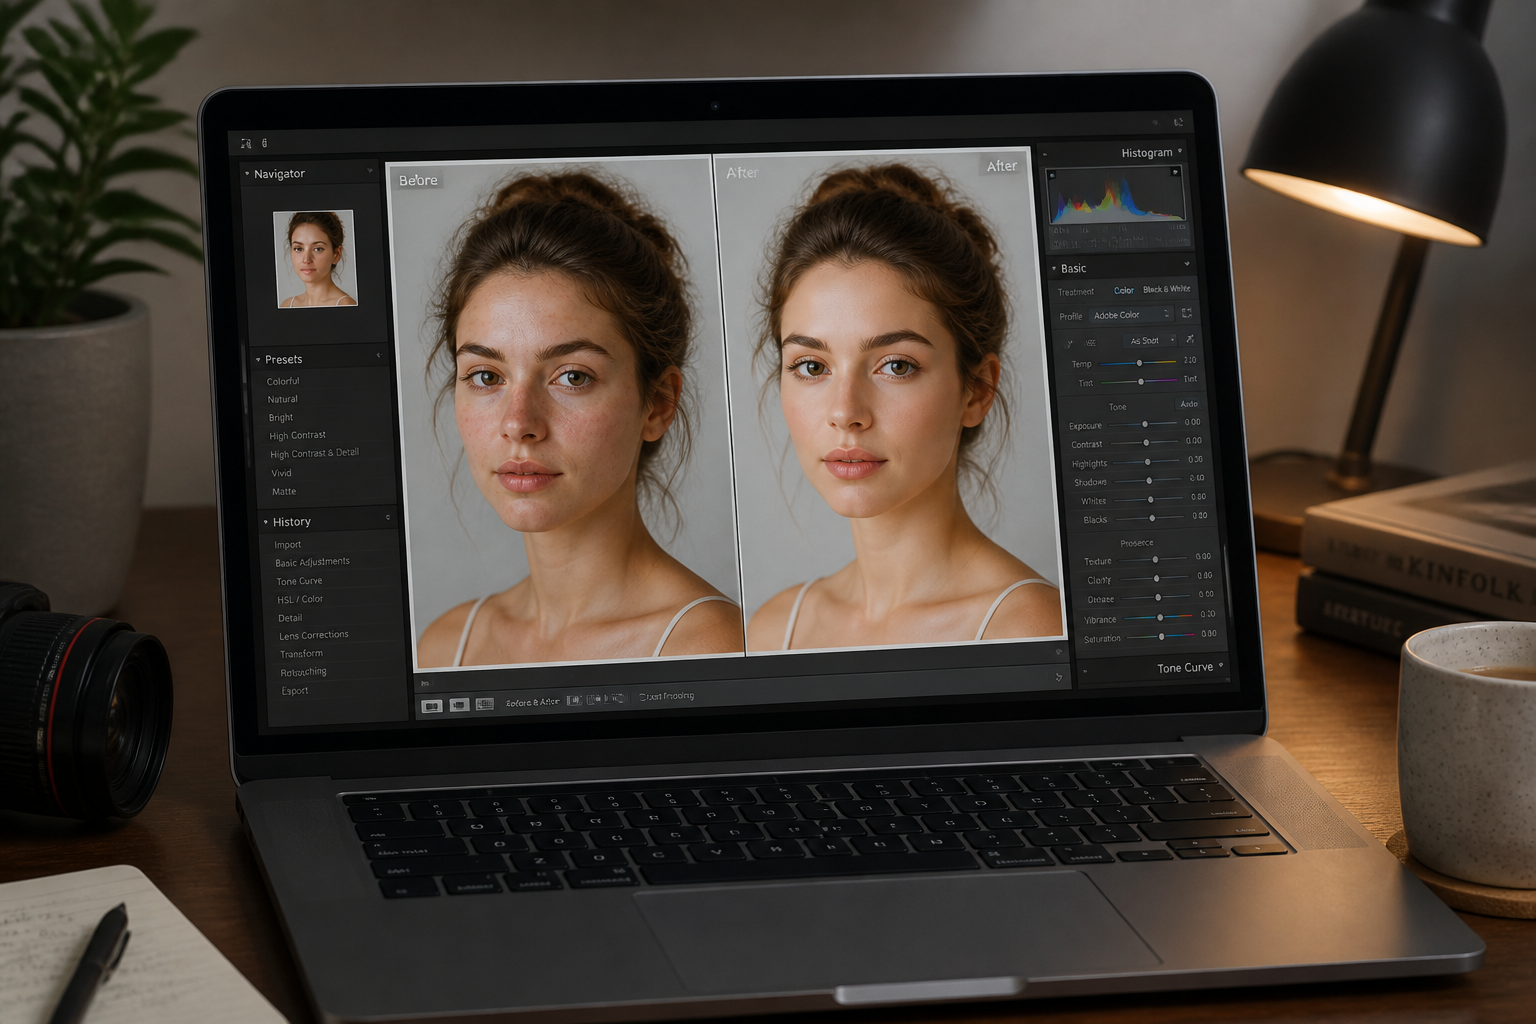The height and width of the screenshot is (1024, 1536).
Task: Click the Temp slider handle
Action: [1139, 363]
